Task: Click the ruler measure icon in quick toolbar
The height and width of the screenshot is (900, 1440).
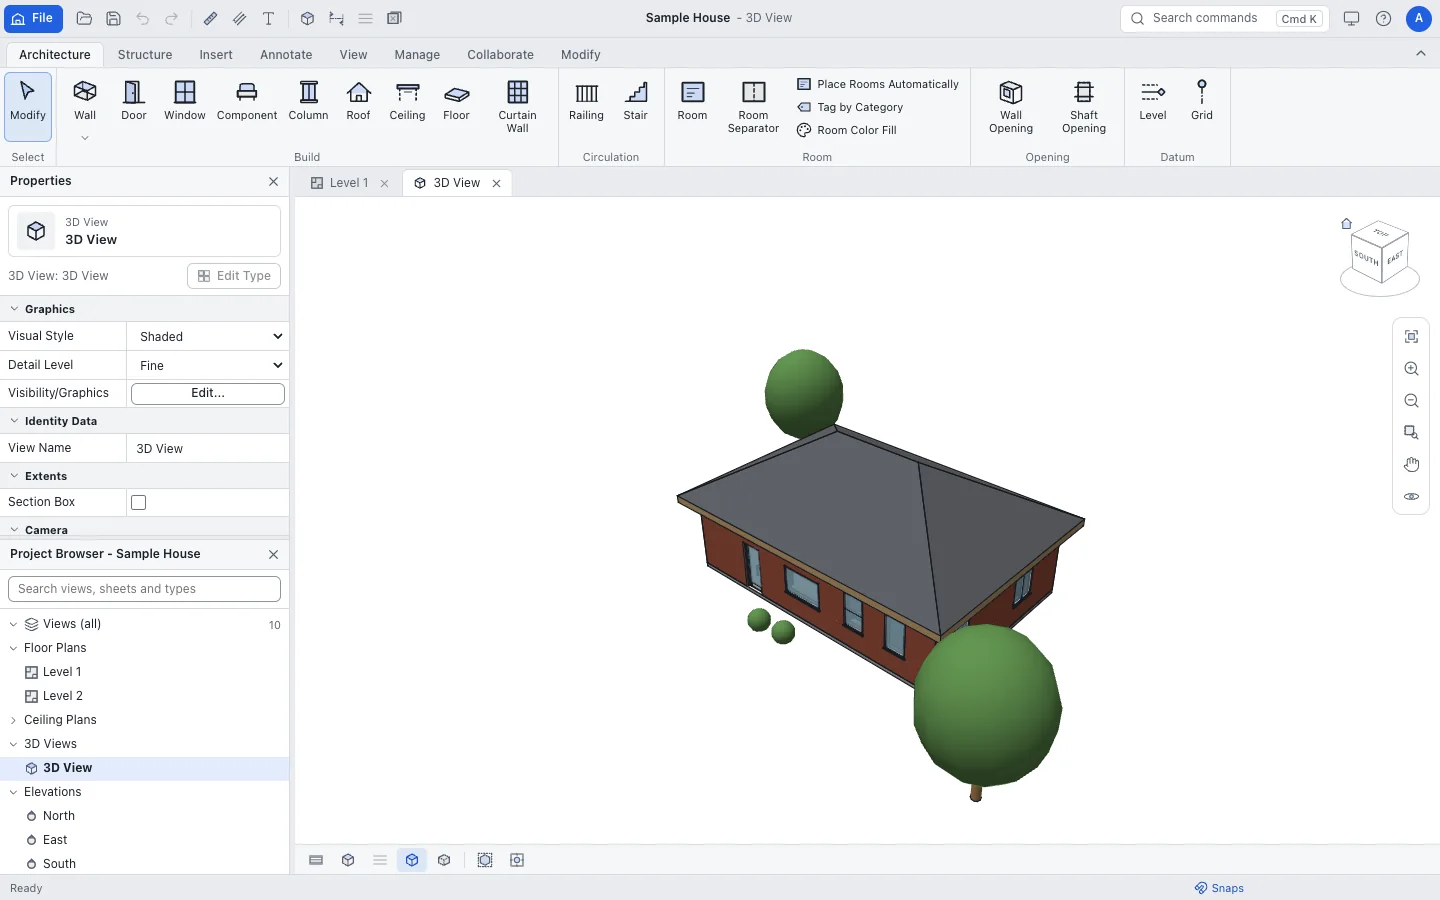Action: click(x=210, y=18)
